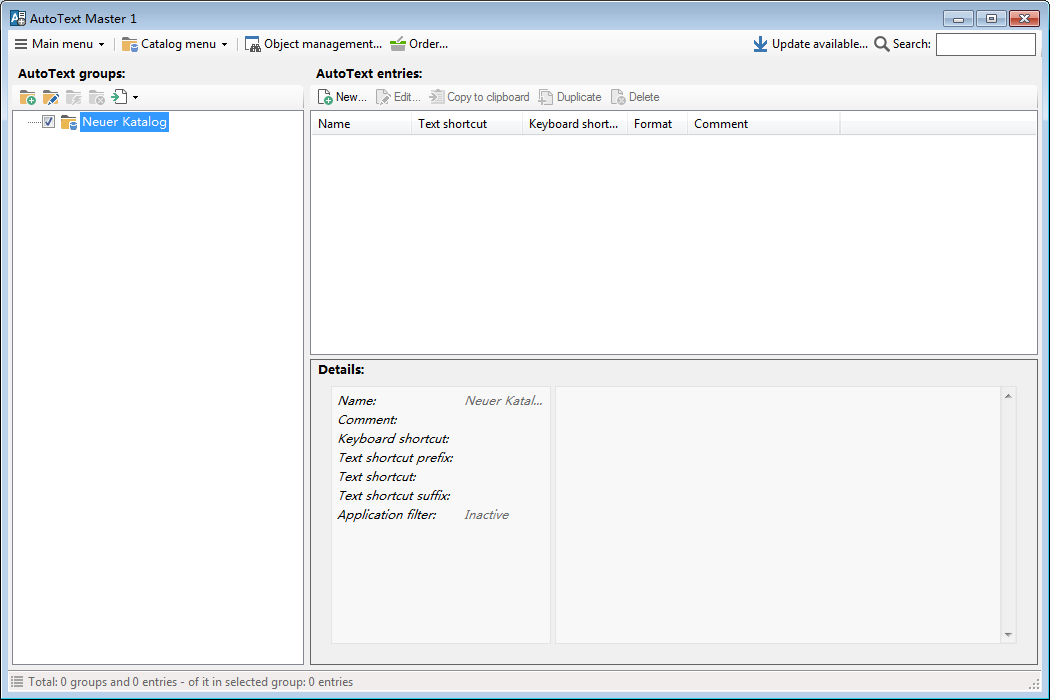Click the AutoText Master app icon in title bar
The height and width of the screenshot is (700, 1050).
(18, 18)
